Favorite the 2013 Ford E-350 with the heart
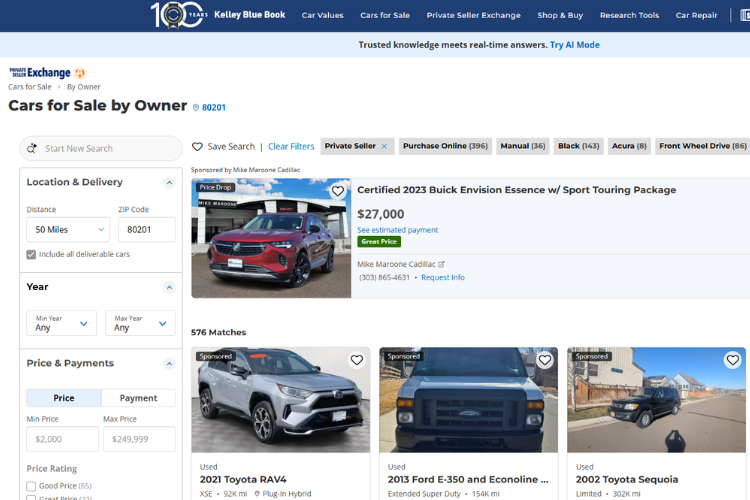The image size is (750, 500). pos(545,360)
